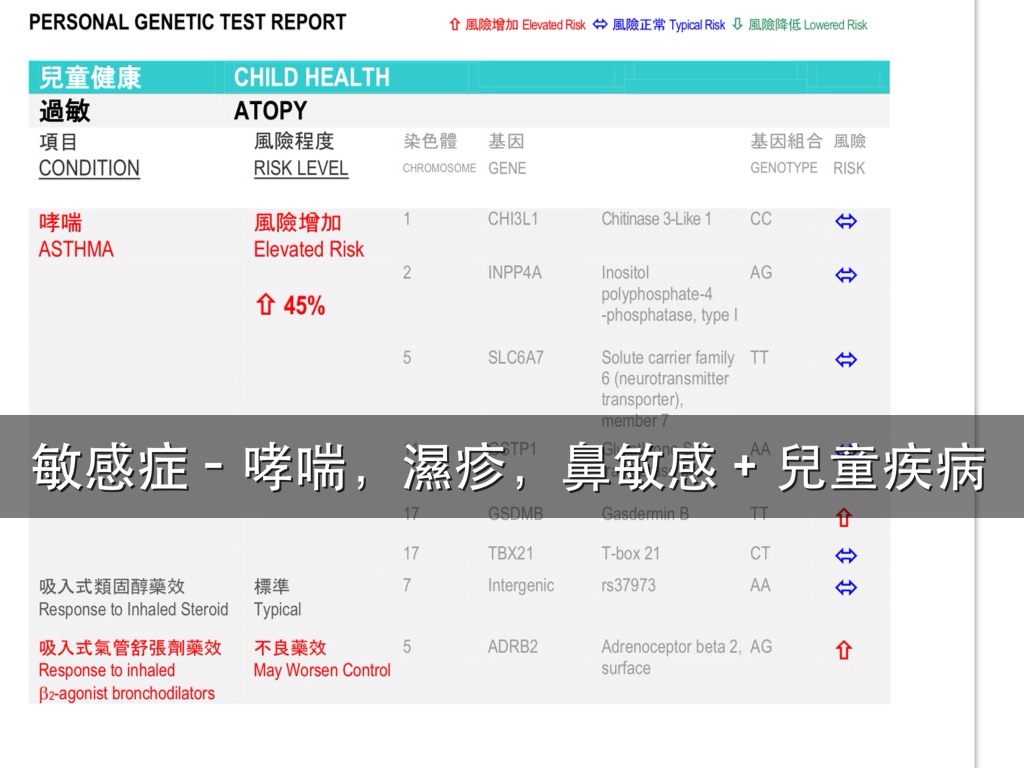Click the underlined RISK LEVEL column heading
Image resolution: width=1024 pixels, height=768 pixels.
pyautogui.click(x=301, y=168)
